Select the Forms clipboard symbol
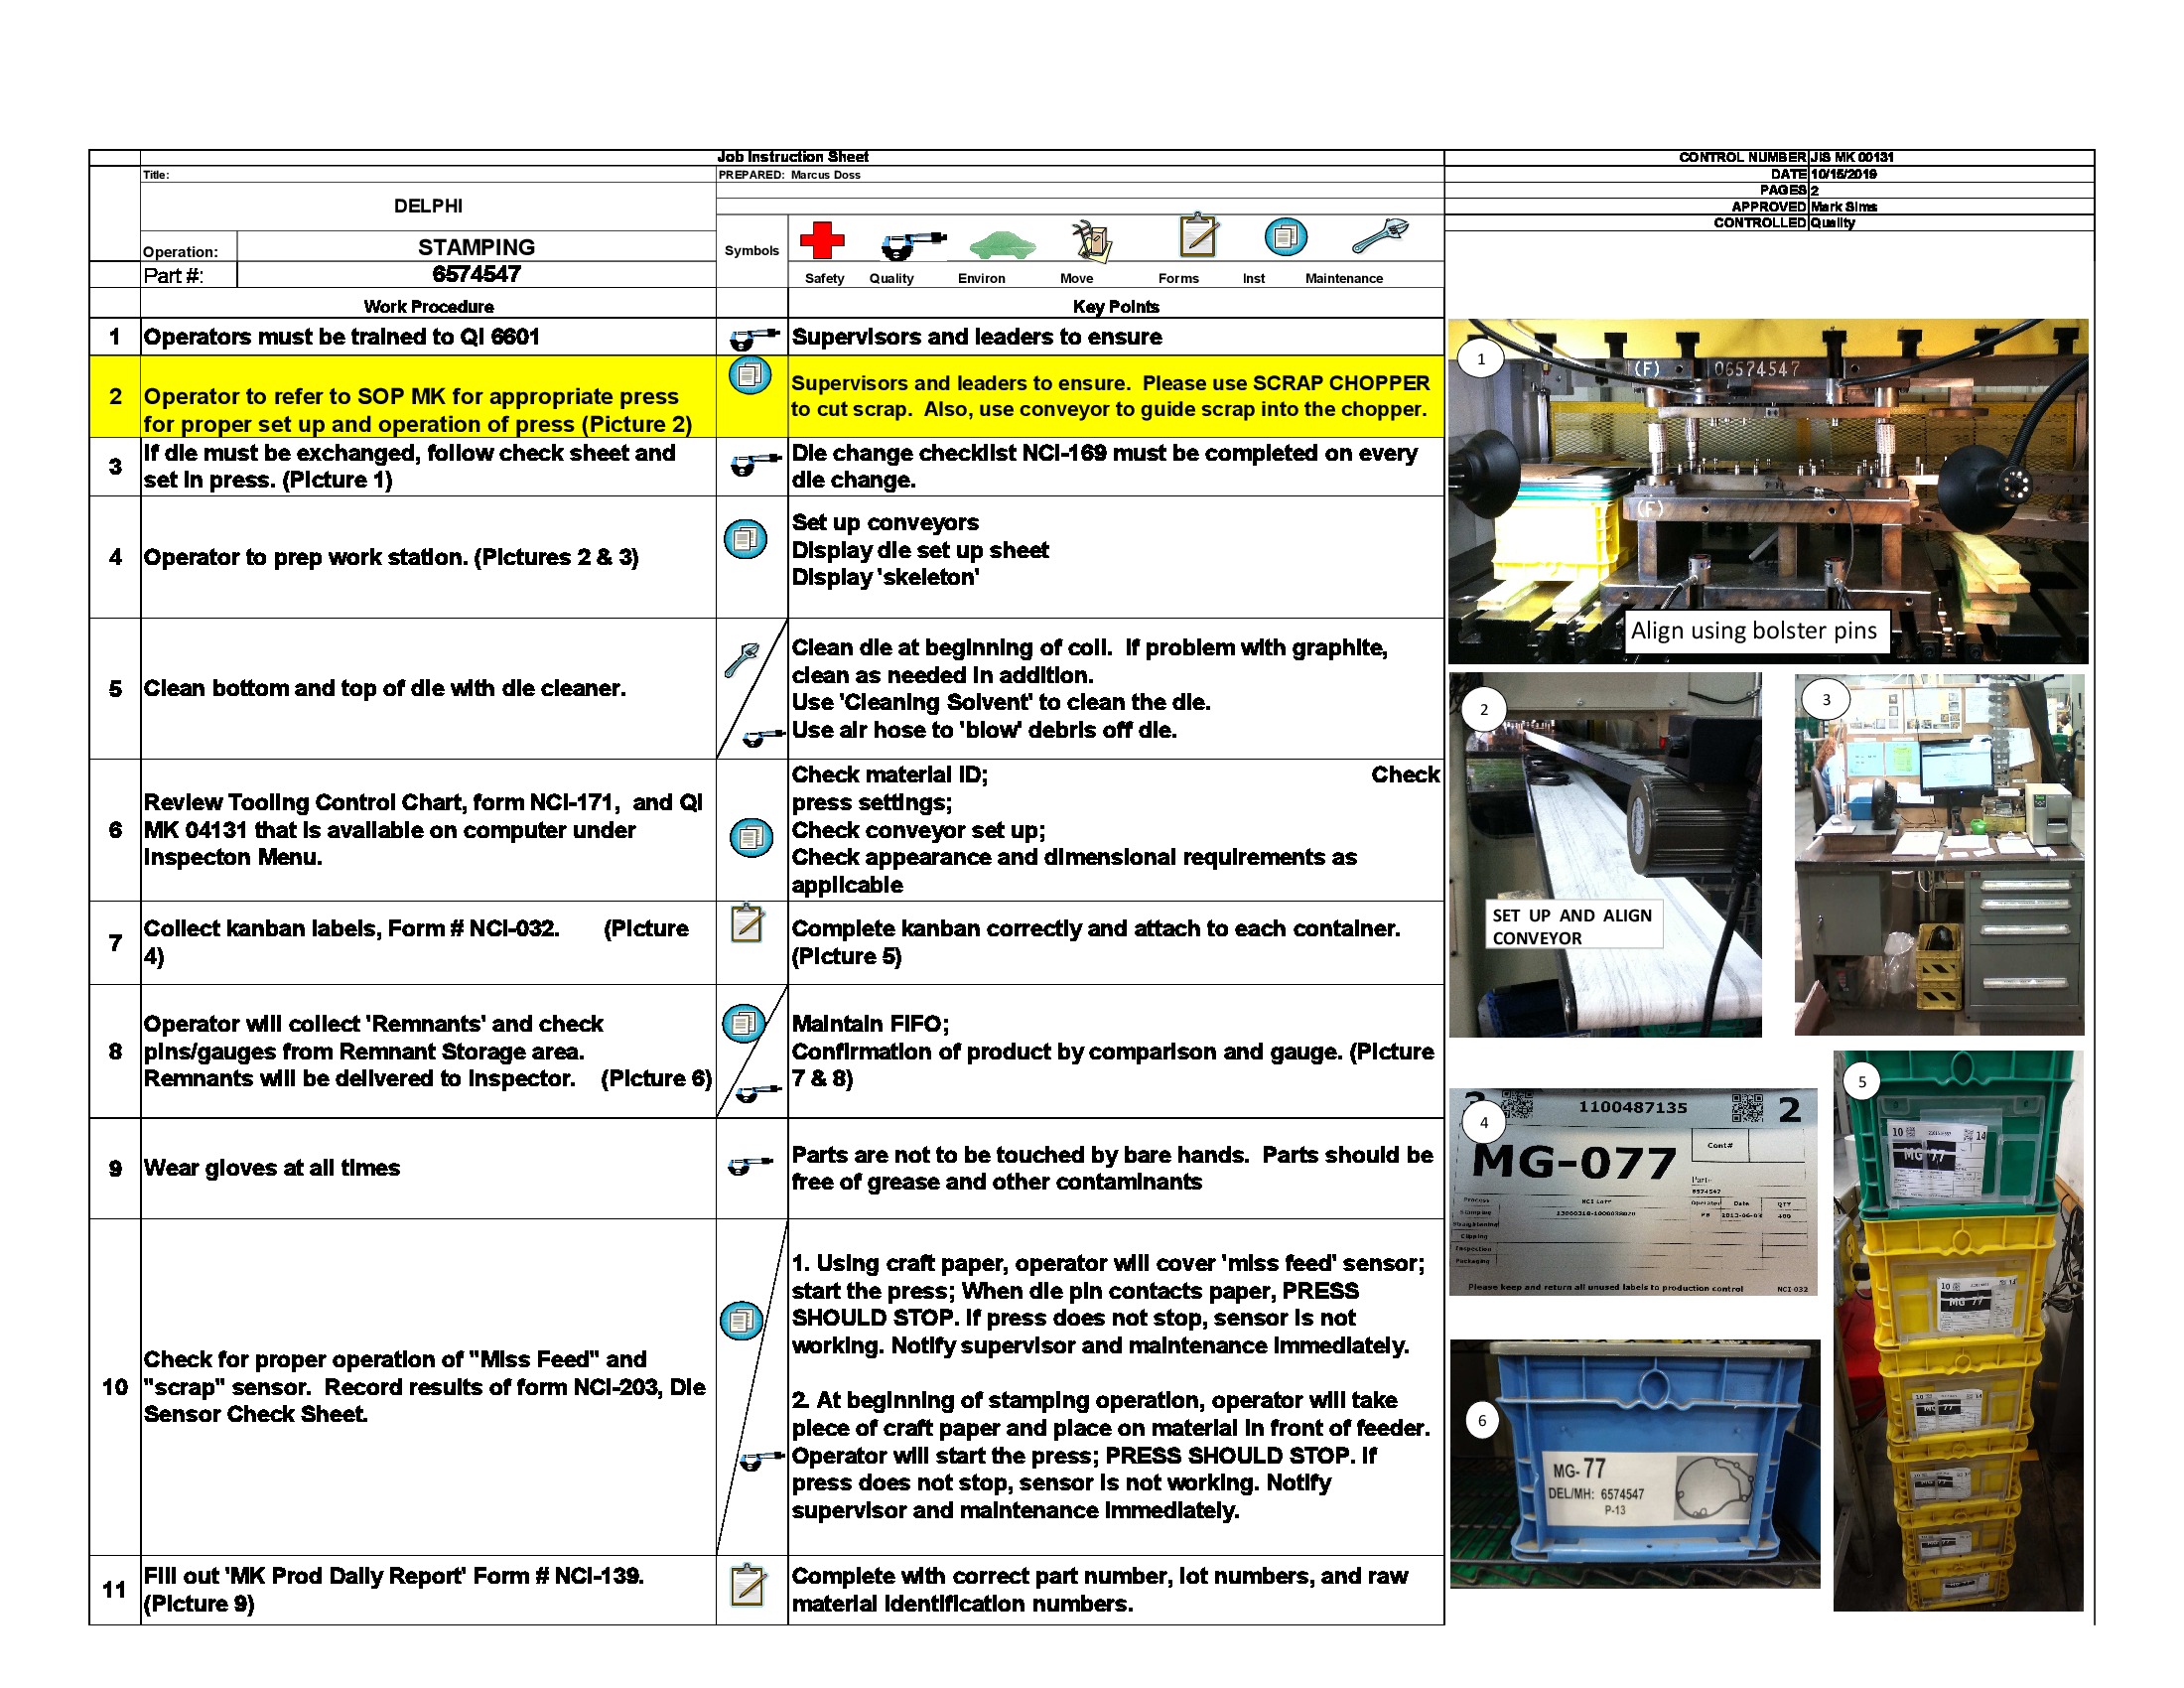Screen dimensions: 2184x1688 (x=1198, y=237)
